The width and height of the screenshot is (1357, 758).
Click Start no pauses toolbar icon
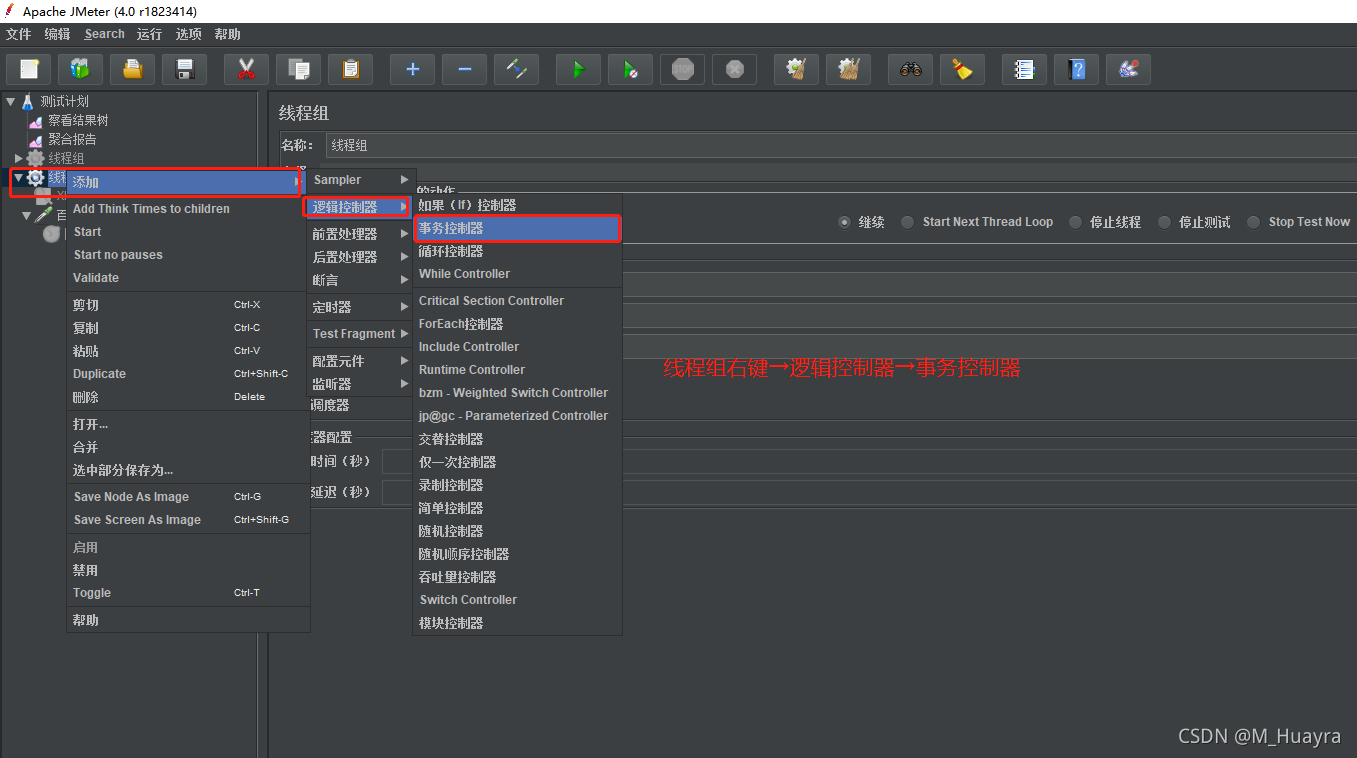pyautogui.click(x=630, y=69)
